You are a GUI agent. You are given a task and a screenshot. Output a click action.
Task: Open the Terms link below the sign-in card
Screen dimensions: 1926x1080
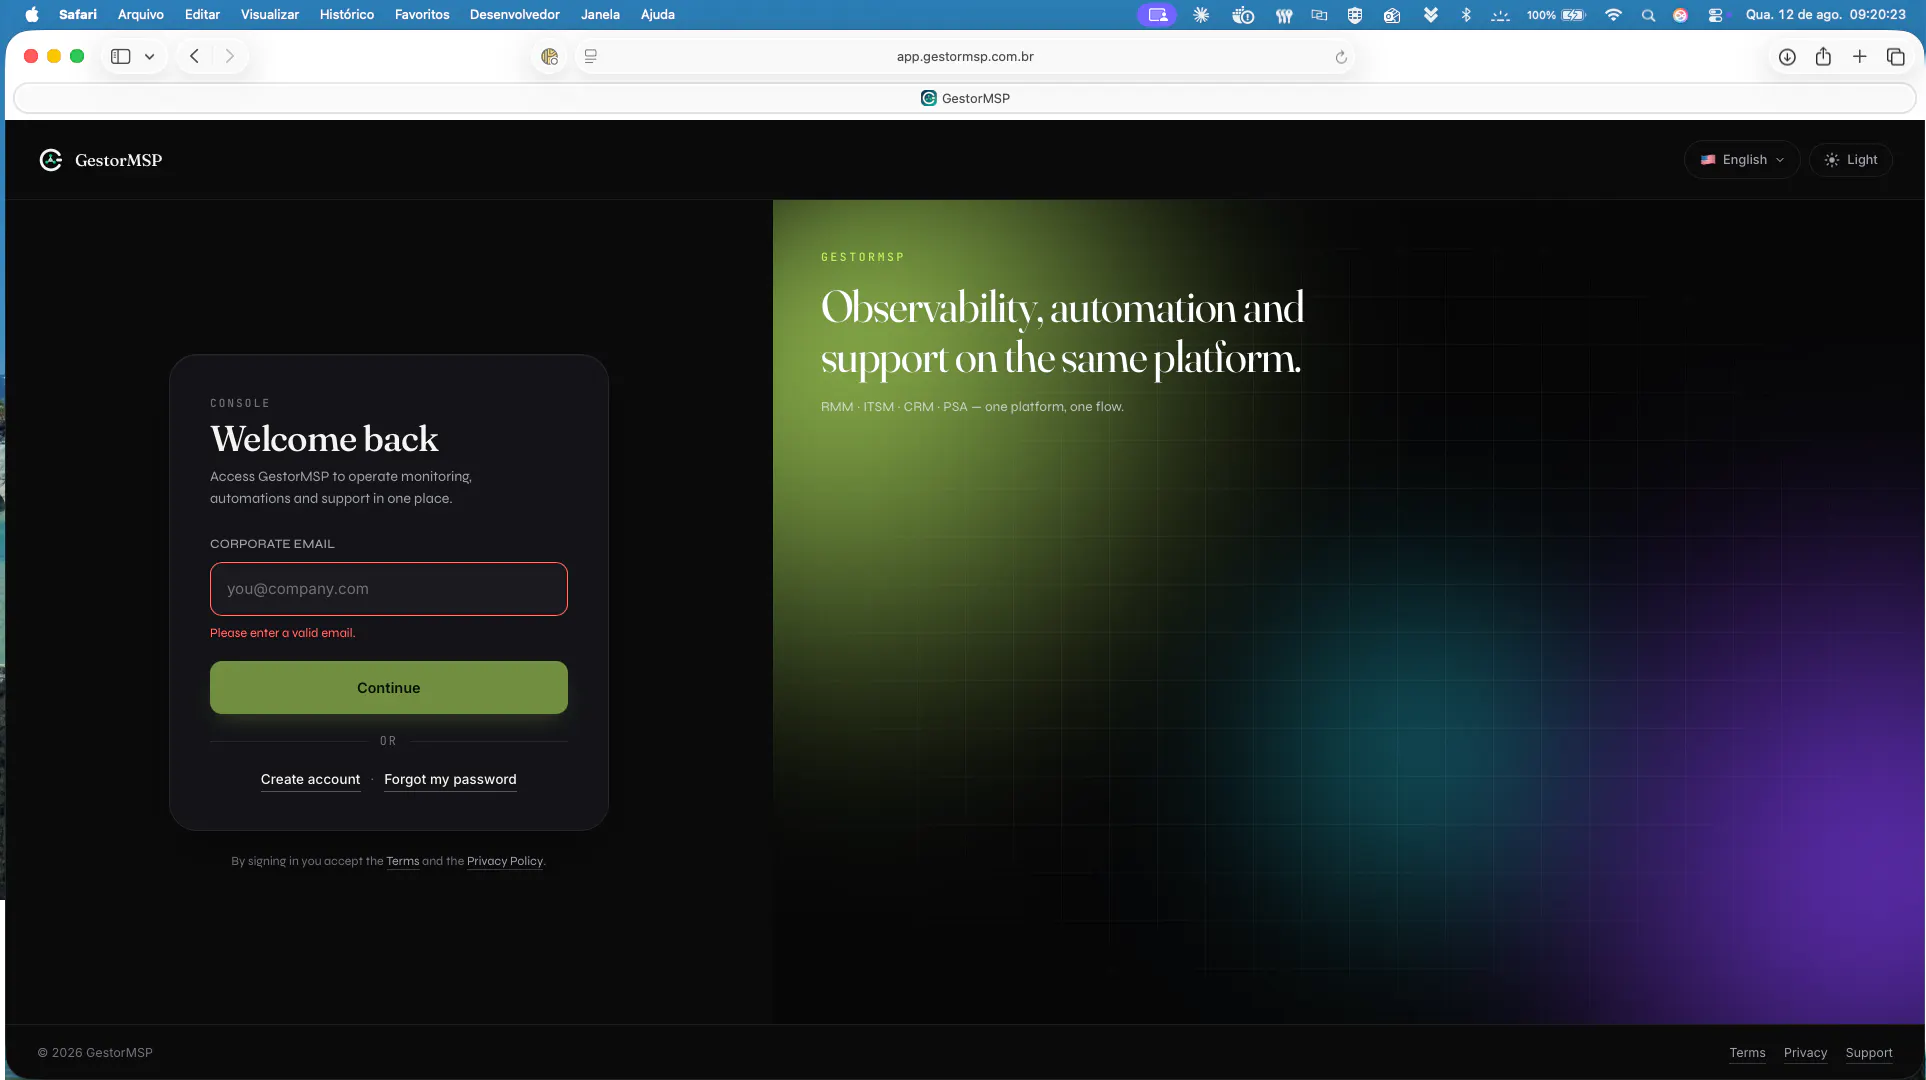403,861
